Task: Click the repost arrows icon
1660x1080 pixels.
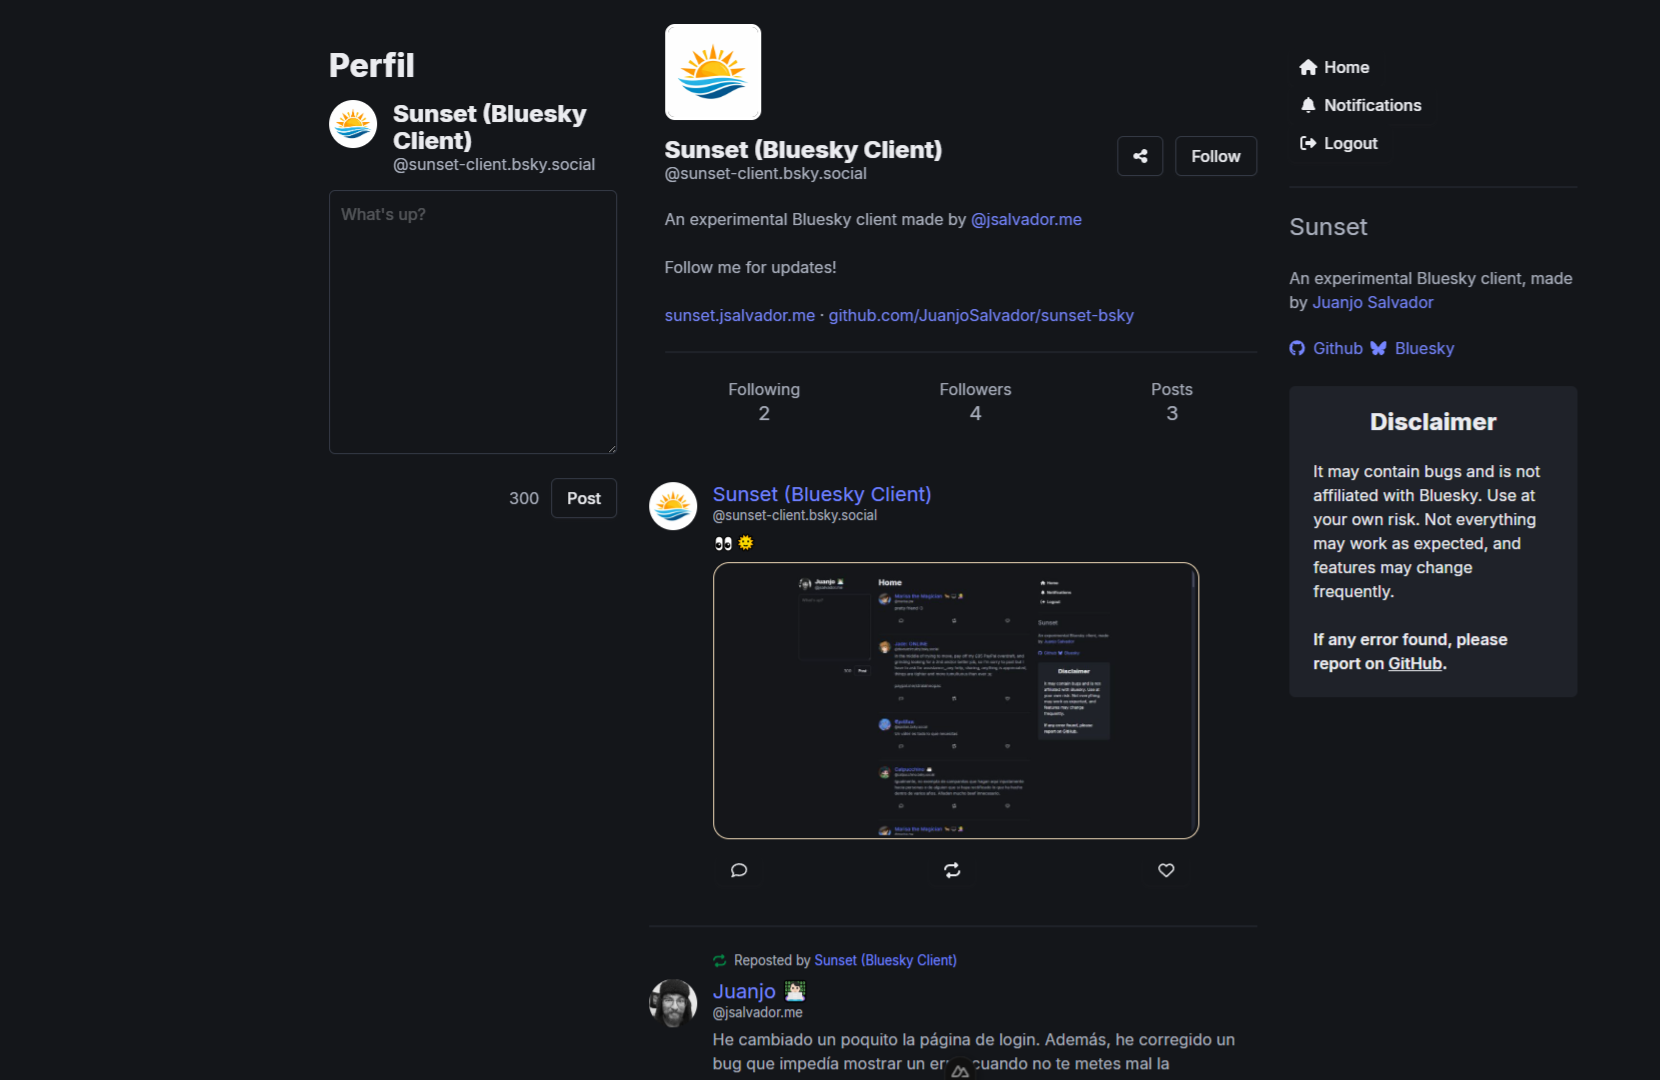Action: [952, 870]
